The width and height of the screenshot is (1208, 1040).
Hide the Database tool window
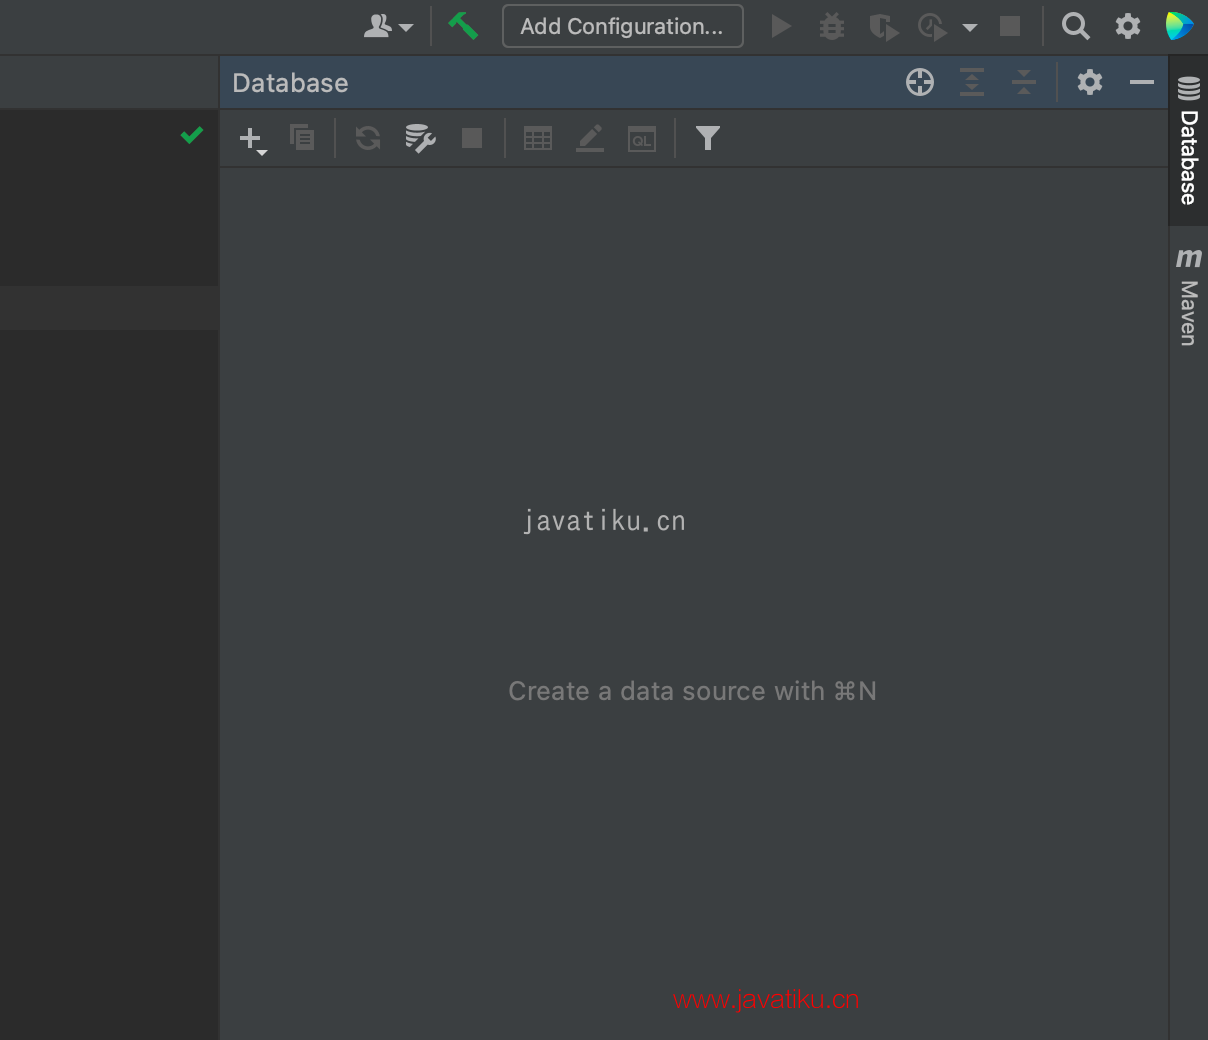tap(1142, 82)
